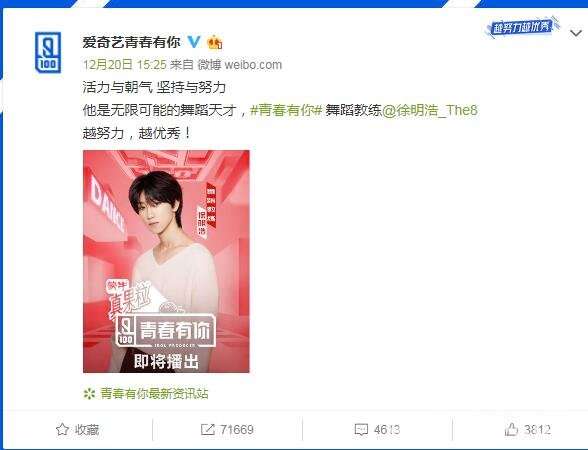Open the 爱奇艺青春有你 account name

pyautogui.click(x=131, y=42)
